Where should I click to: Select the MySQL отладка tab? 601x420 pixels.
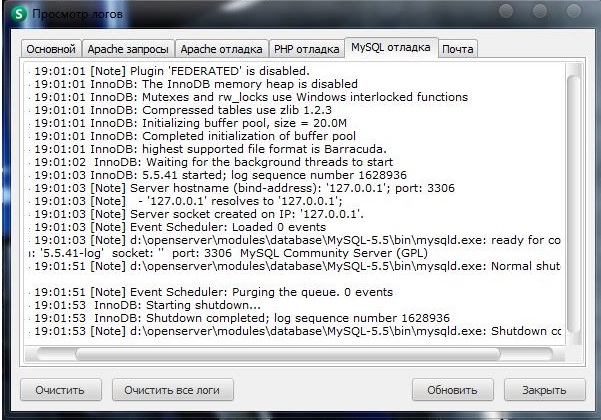pyautogui.click(x=391, y=48)
